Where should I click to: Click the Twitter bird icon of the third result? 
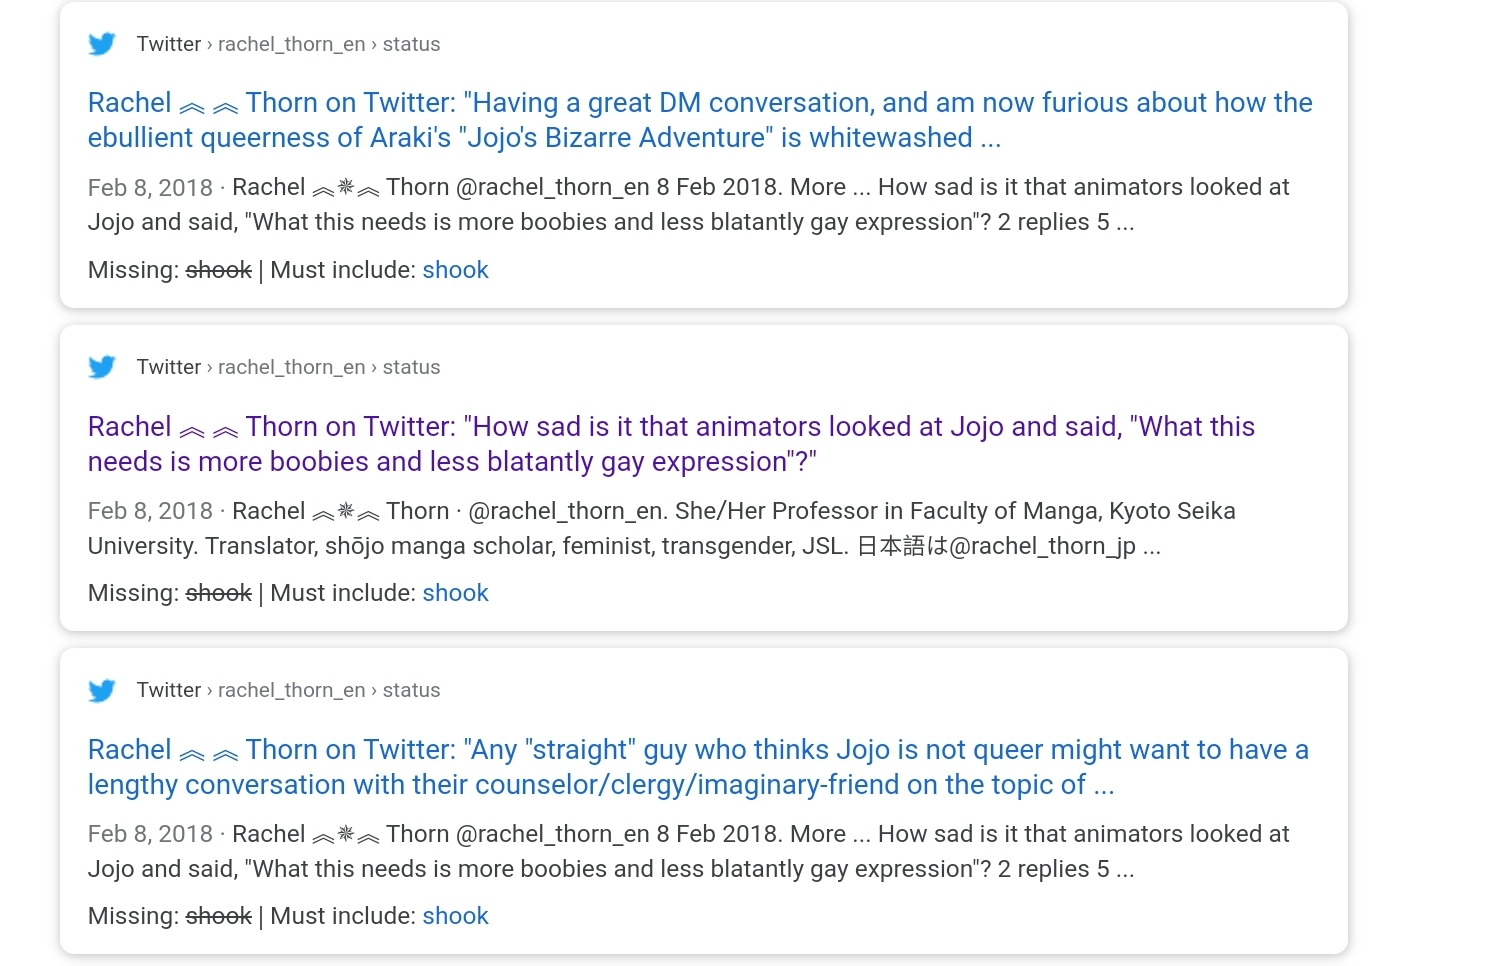click(102, 690)
